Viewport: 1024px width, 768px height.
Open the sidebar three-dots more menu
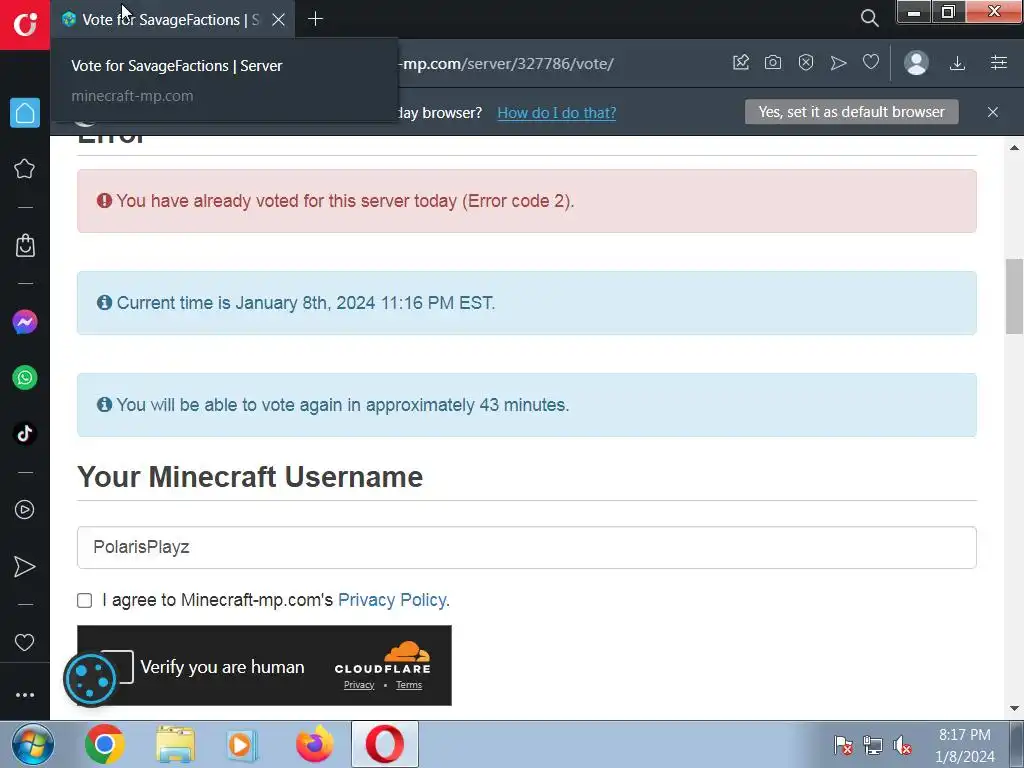click(25, 695)
